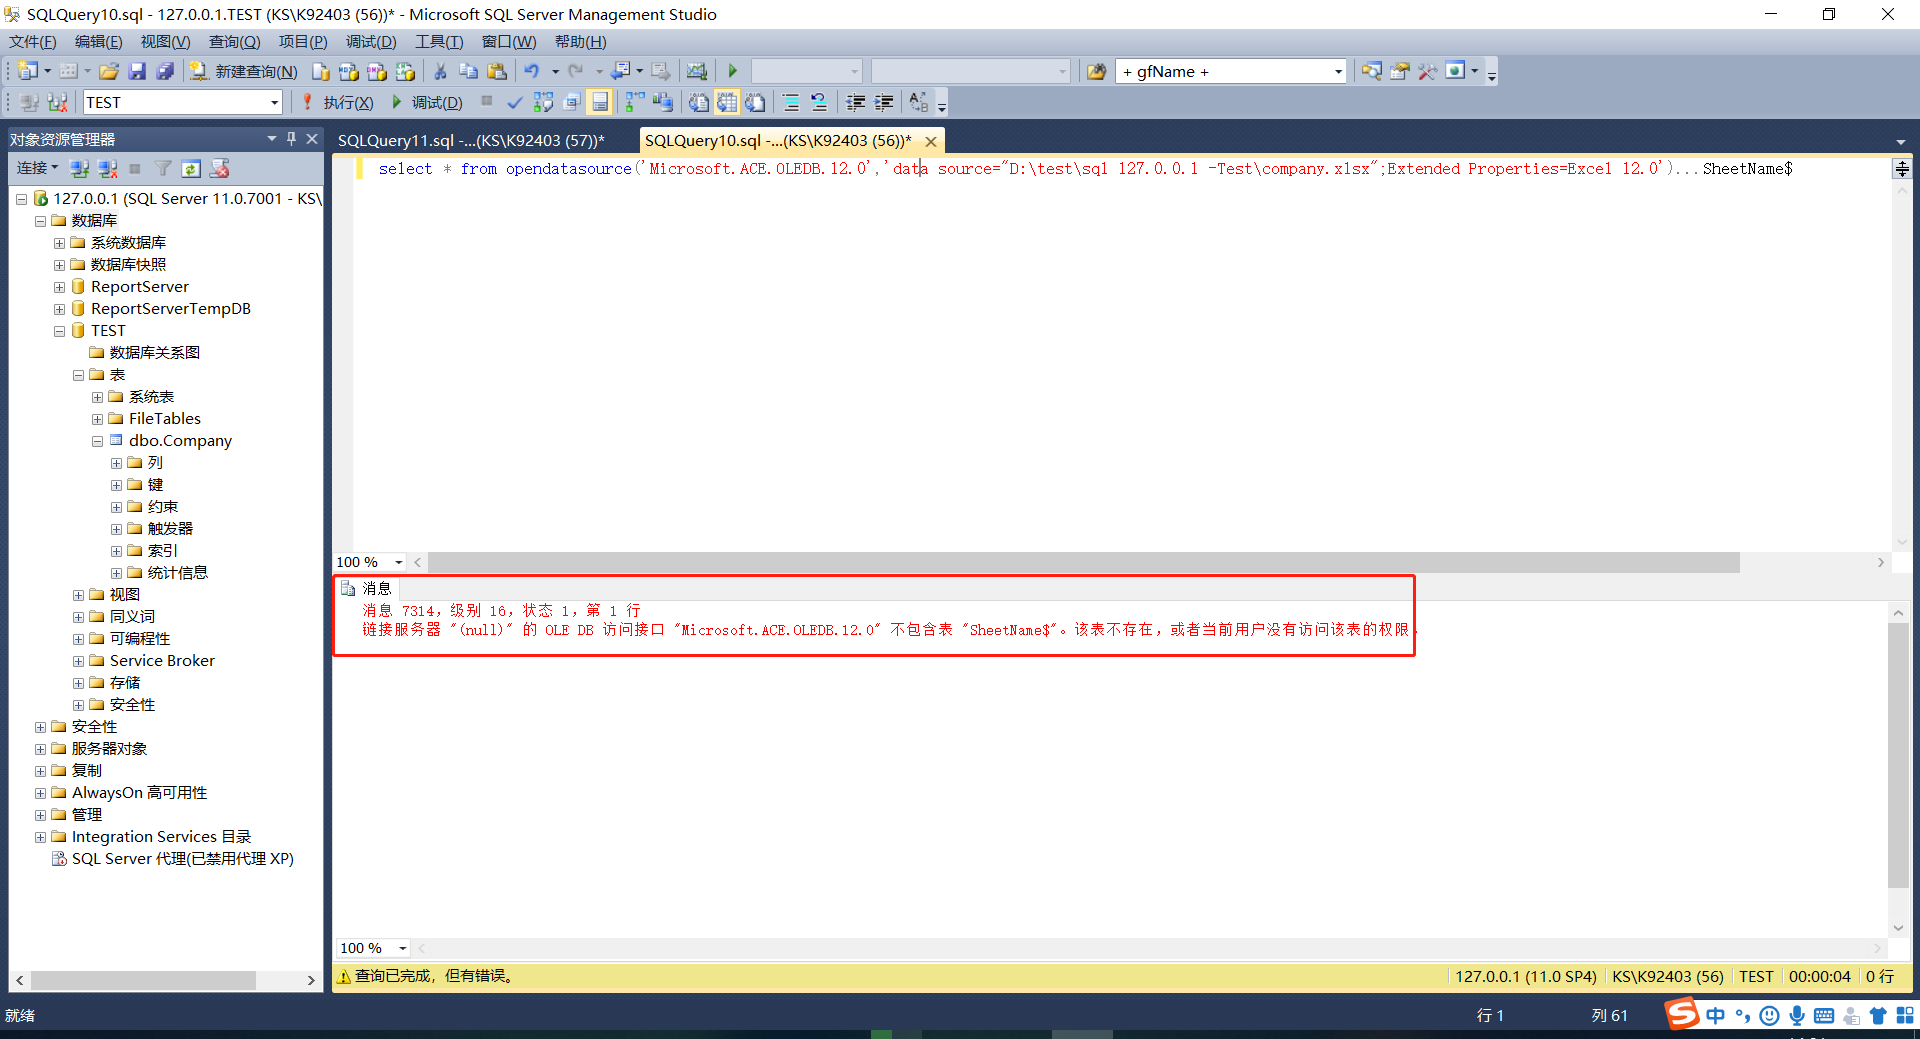The height and width of the screenshot is (1039, 1920).
Task: Refresh the Object Explorer tree
Action: 190,169
